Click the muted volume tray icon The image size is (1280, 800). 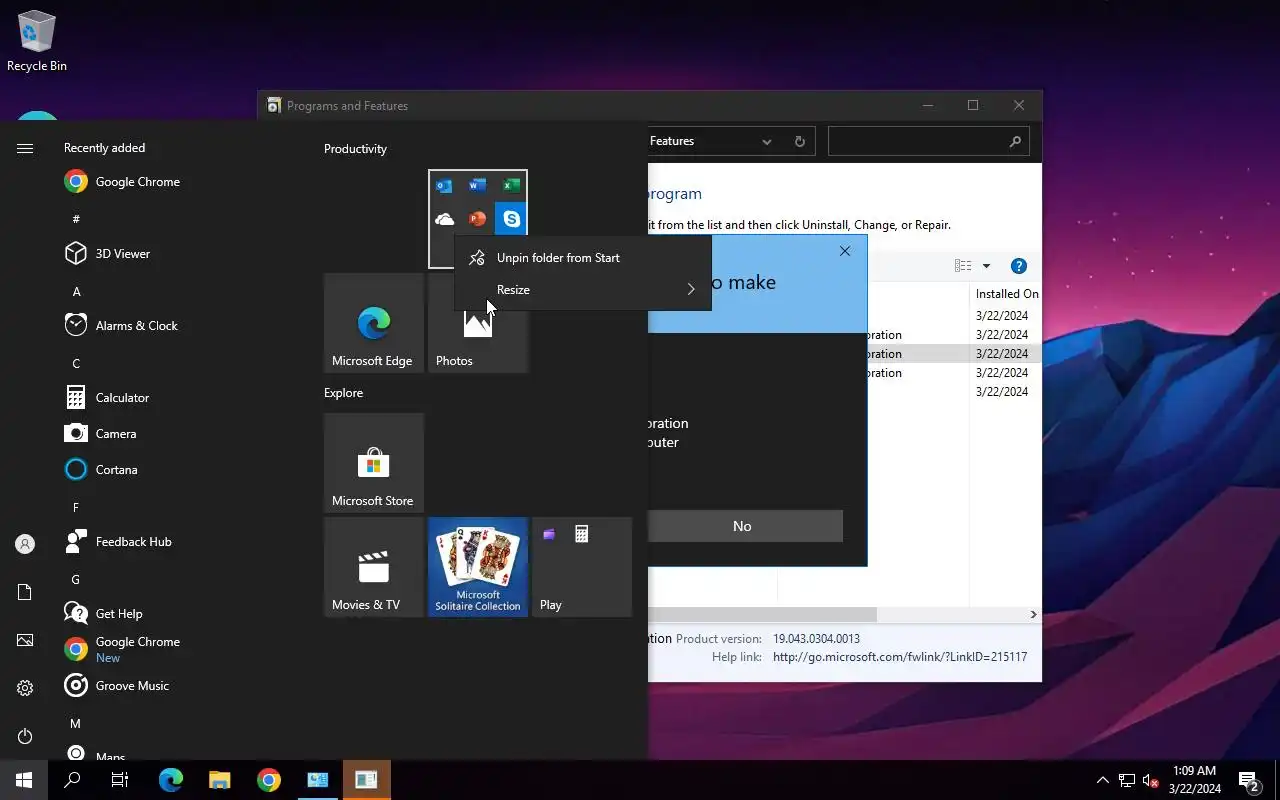point(1151,780)
